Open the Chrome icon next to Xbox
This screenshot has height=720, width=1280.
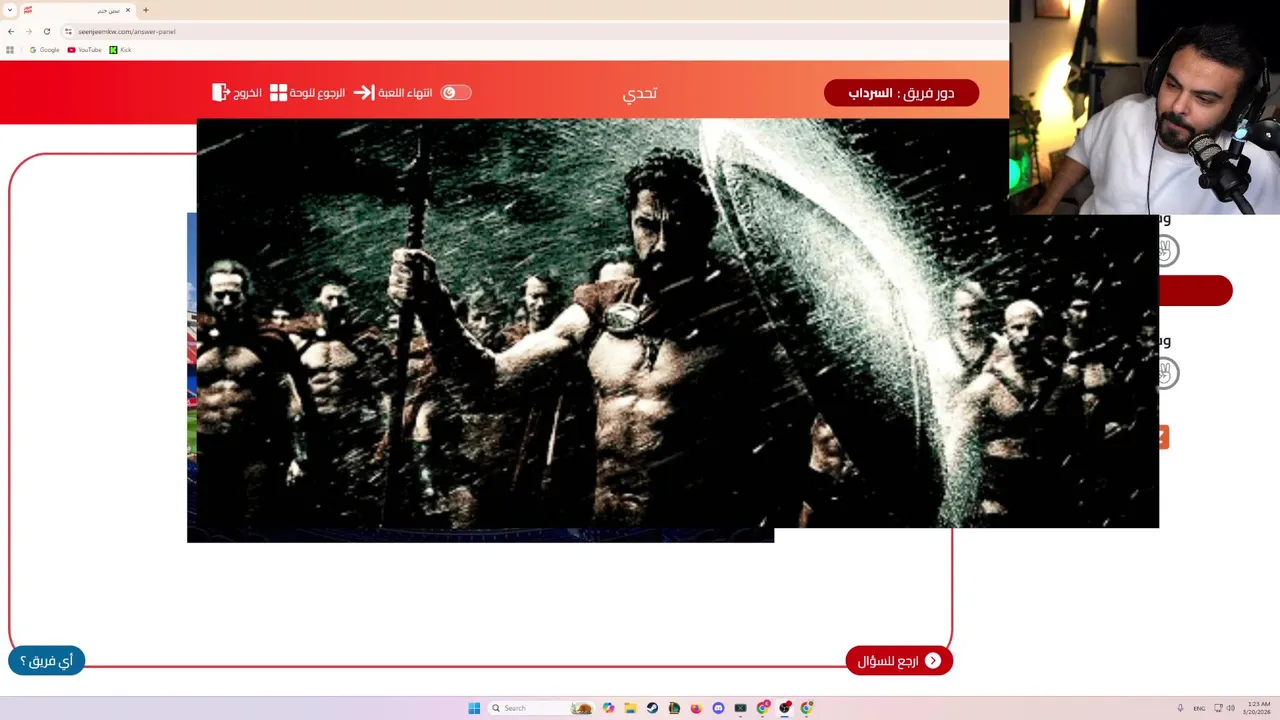coord(763,708)
